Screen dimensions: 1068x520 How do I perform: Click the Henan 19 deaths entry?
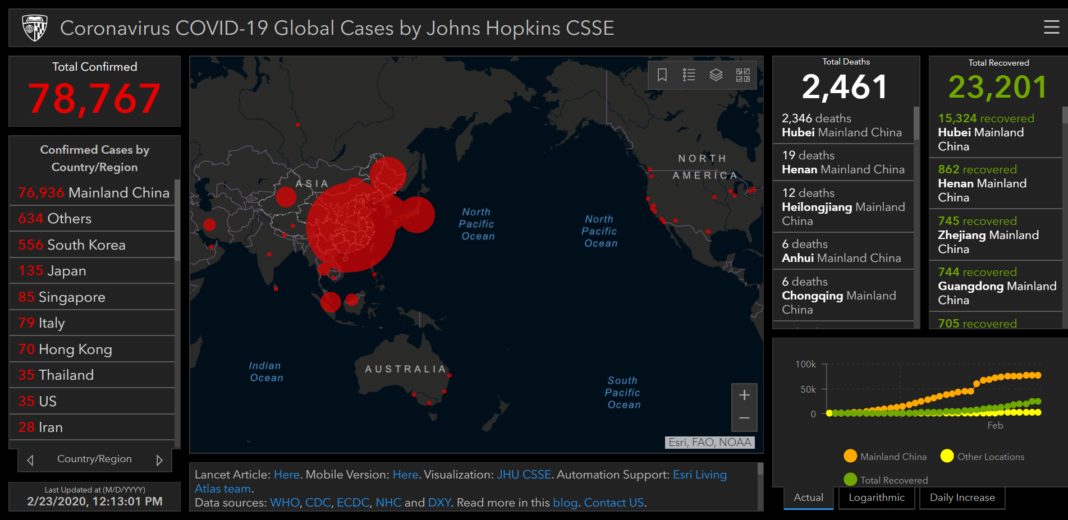point(843,162)
